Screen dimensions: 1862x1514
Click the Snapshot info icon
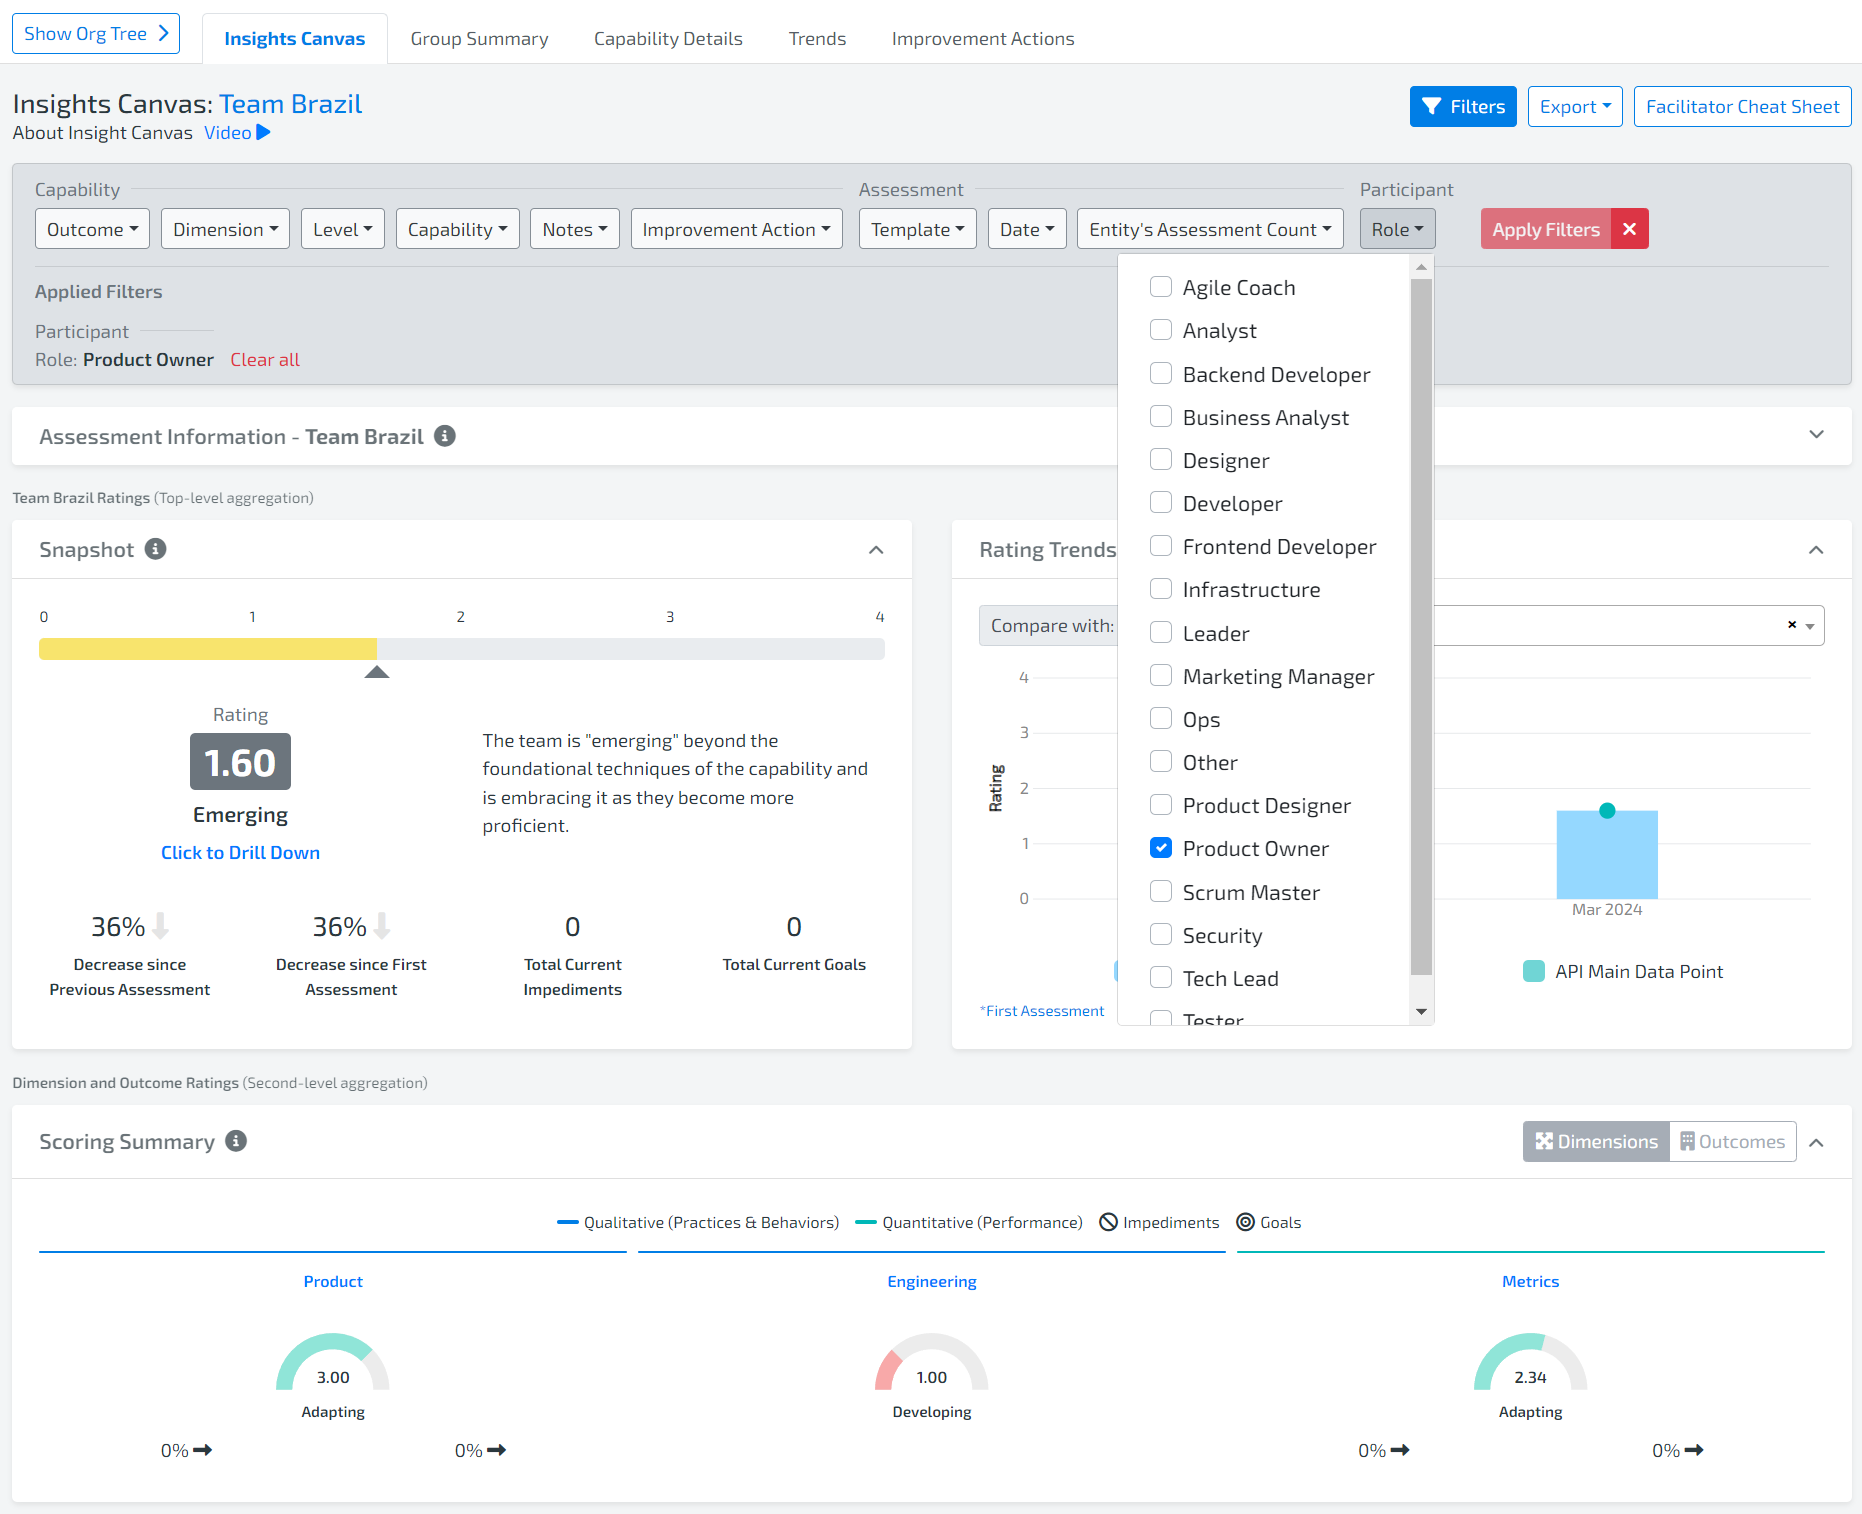point(155,549)
